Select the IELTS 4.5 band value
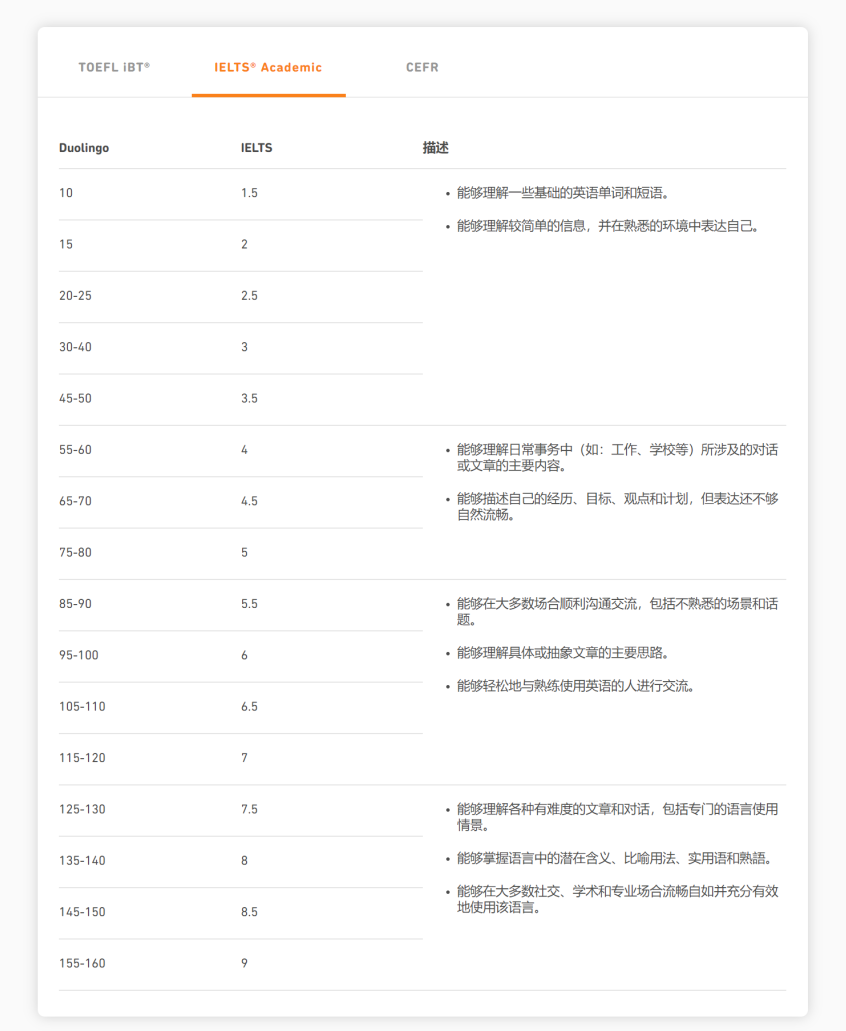 [x=249, y=501]
